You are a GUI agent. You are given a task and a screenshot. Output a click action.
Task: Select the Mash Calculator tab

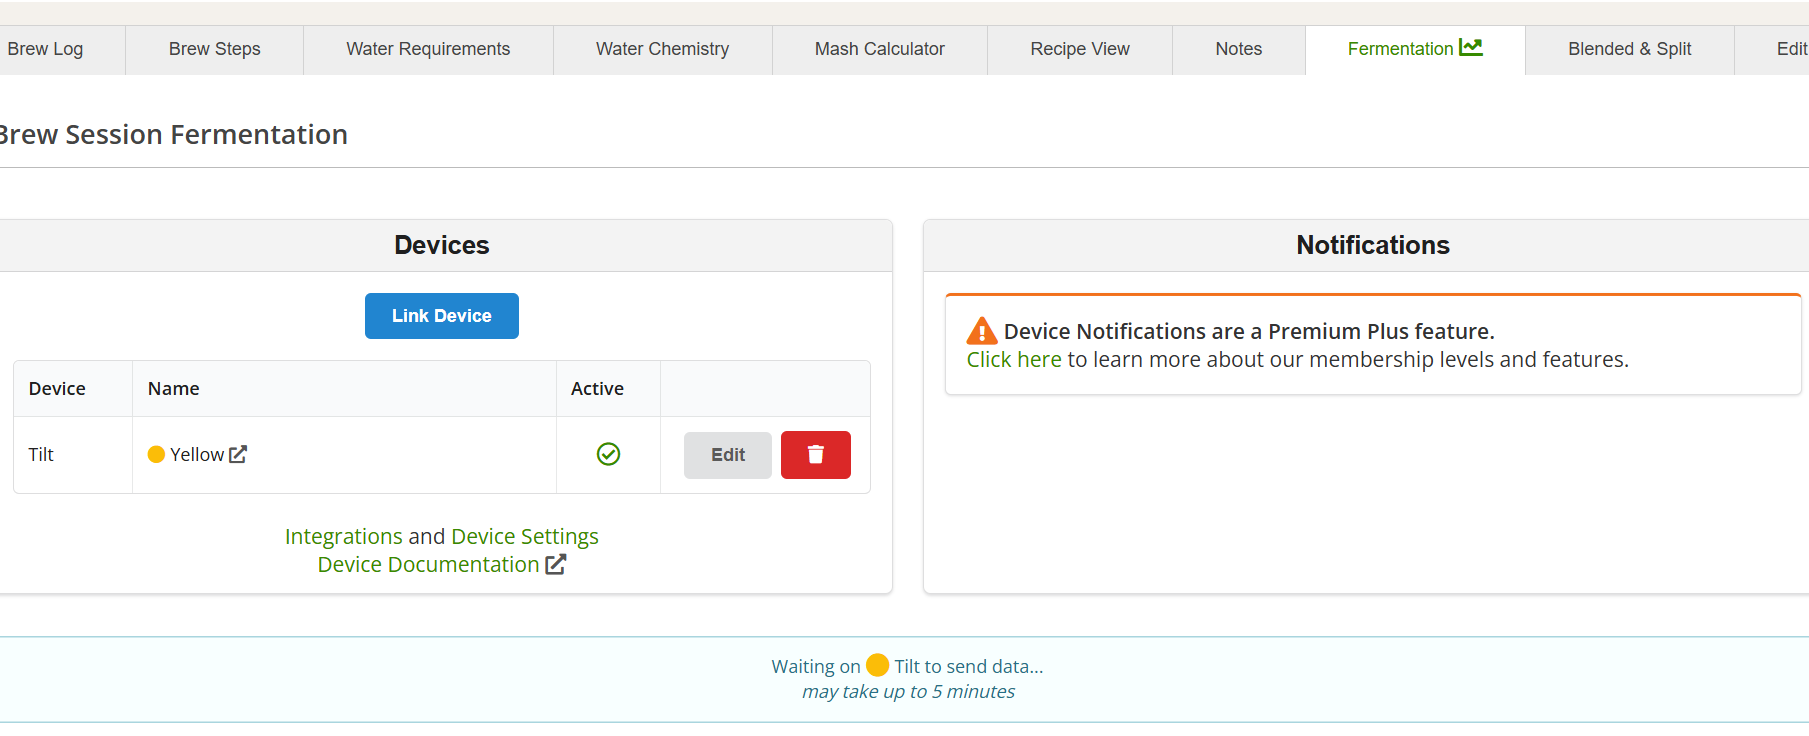[x=879, y=49]
